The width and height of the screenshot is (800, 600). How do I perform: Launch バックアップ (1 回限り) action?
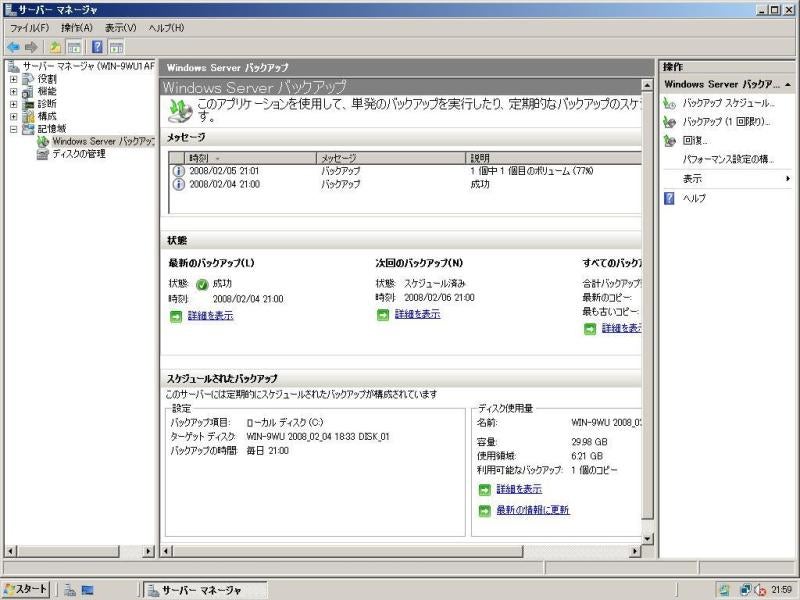(727, 122)
